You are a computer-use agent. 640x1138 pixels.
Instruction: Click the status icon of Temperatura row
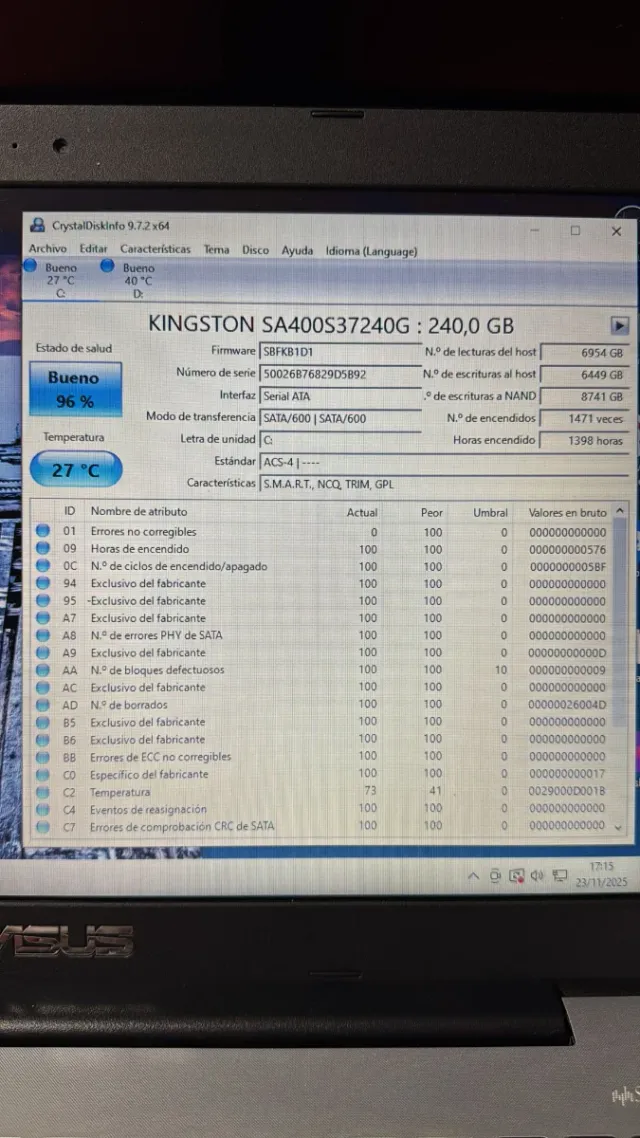(x=43, y=792)
